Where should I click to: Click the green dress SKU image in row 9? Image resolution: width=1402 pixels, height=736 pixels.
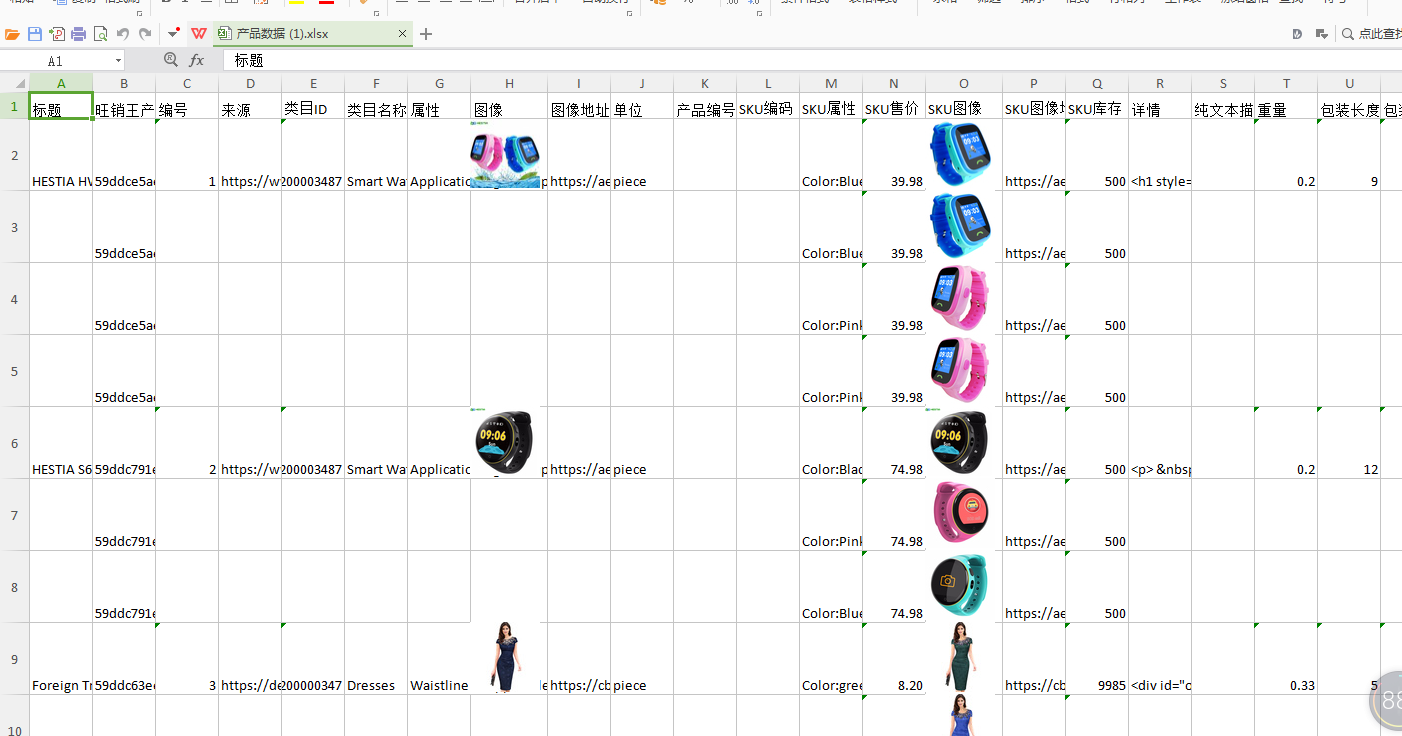961,657
